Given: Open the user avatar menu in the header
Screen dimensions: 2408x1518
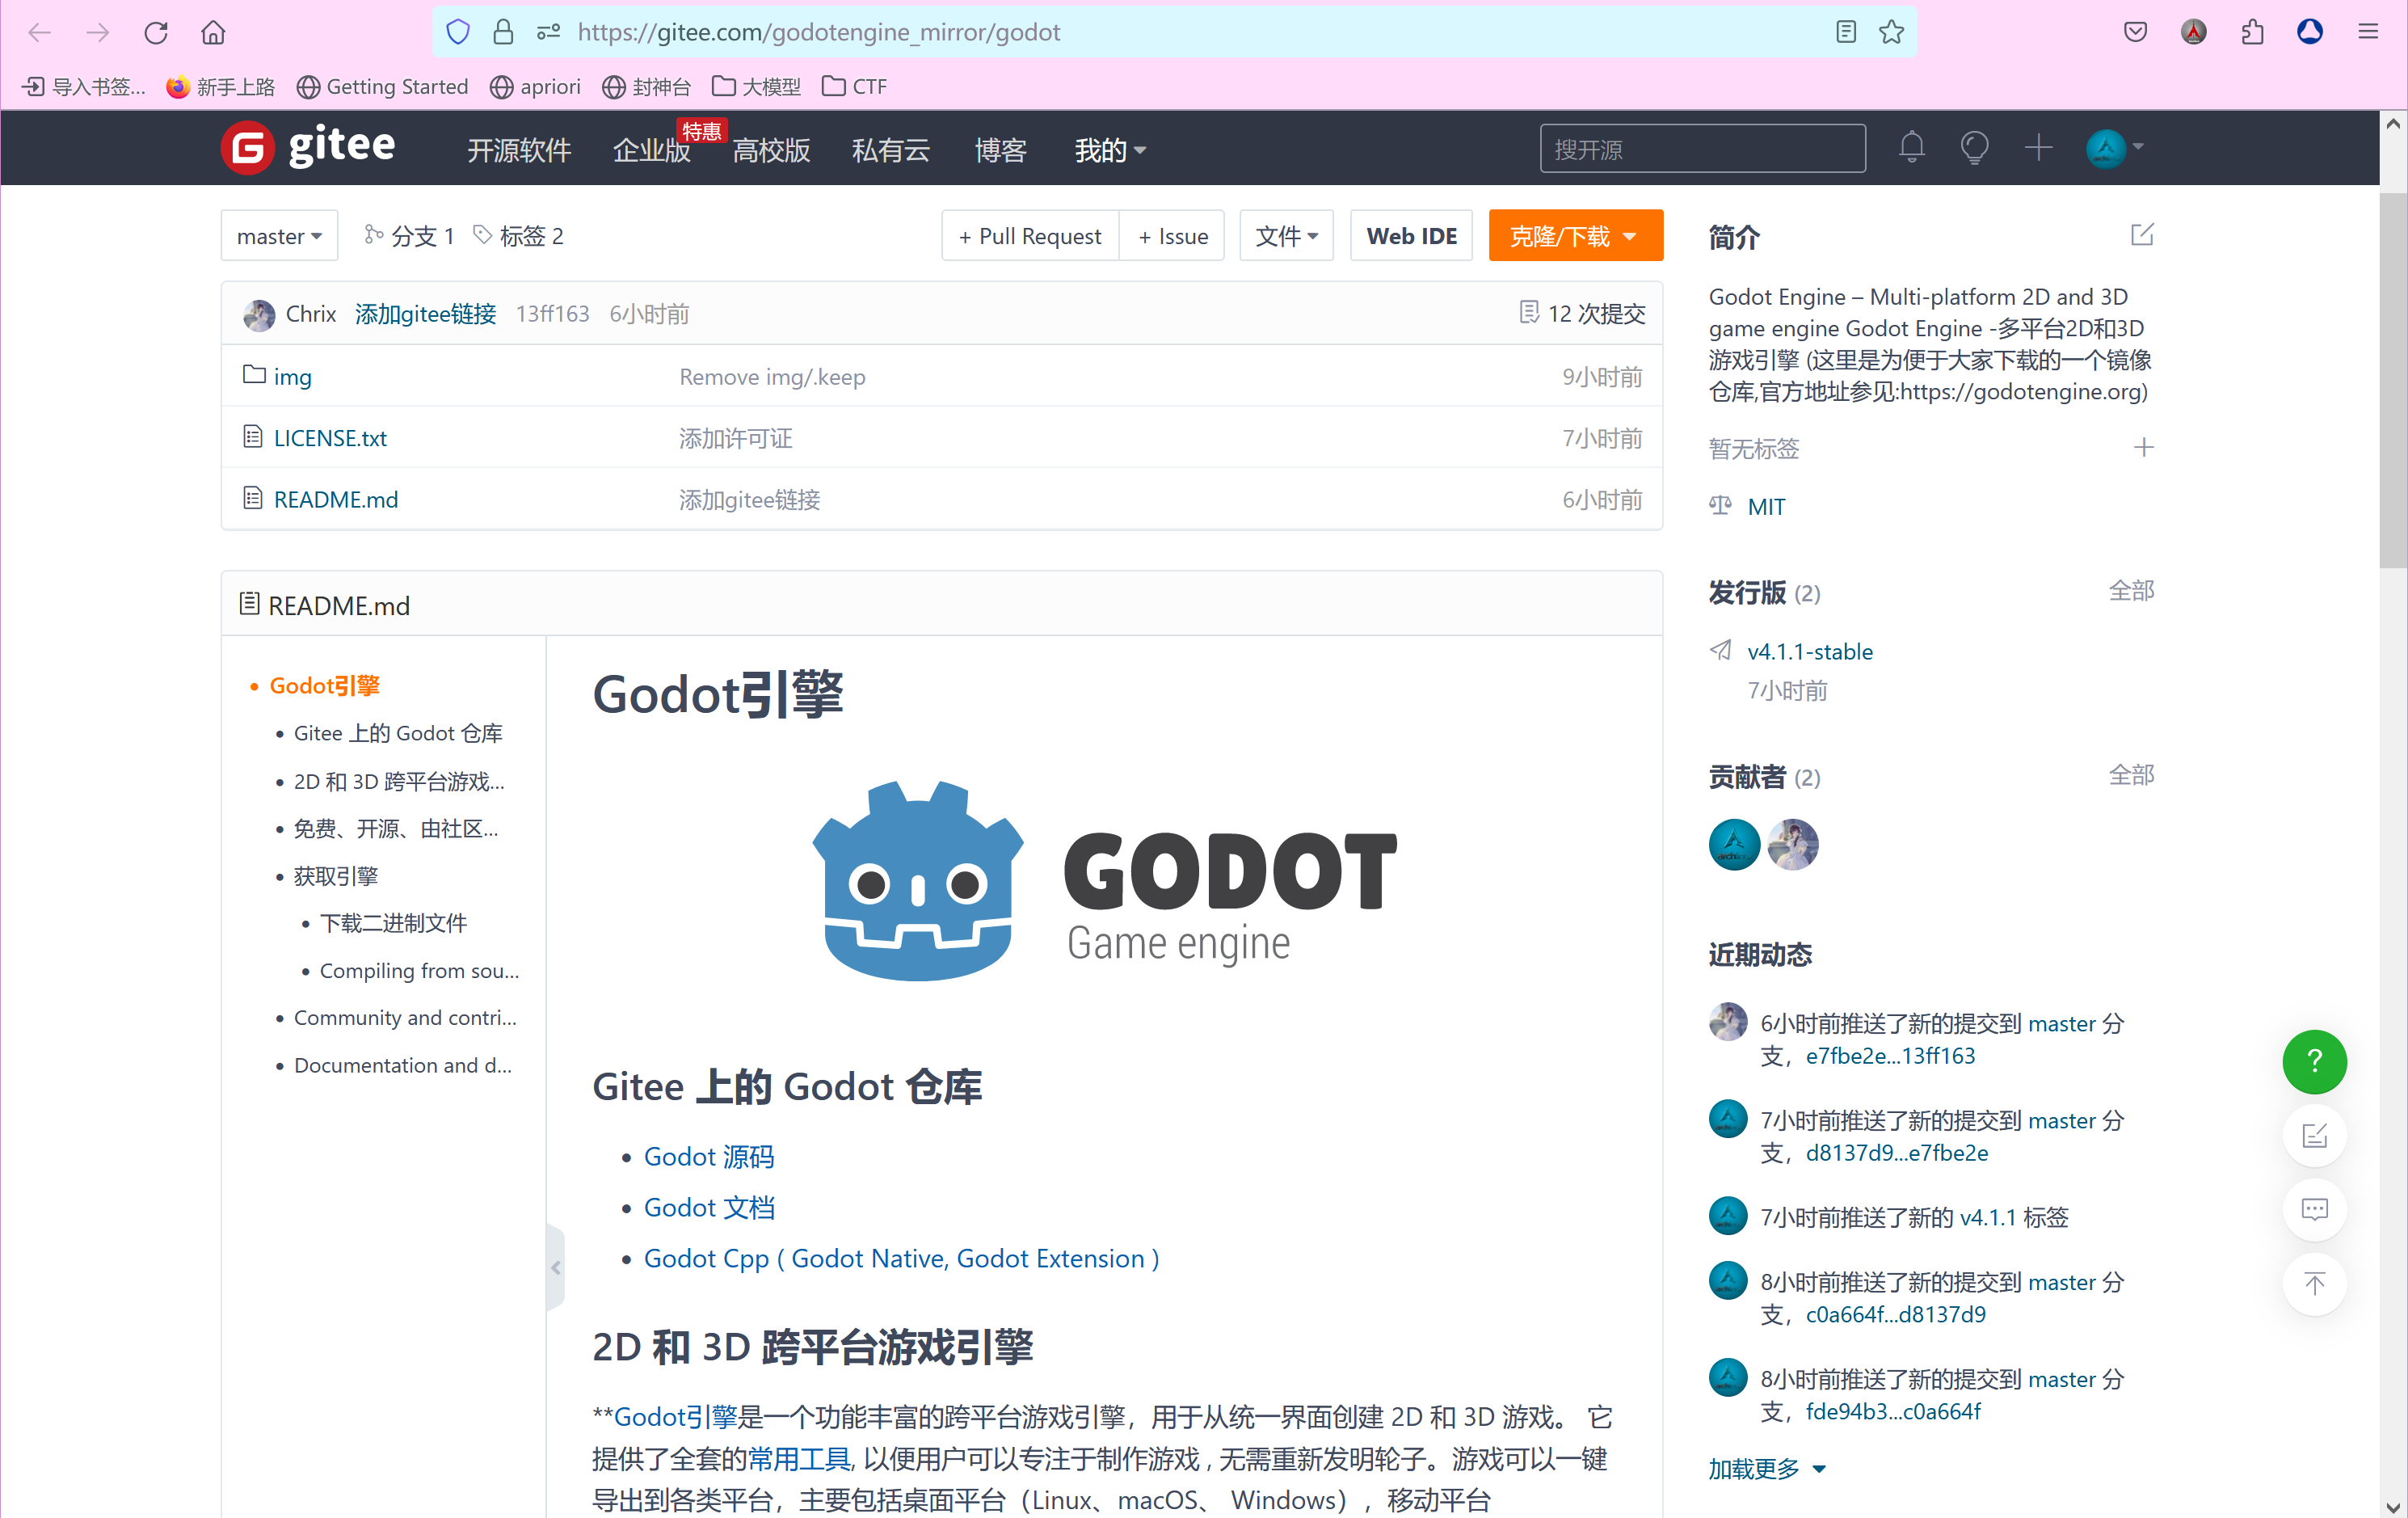Looking at the screenshot, I should point(2114,148).
